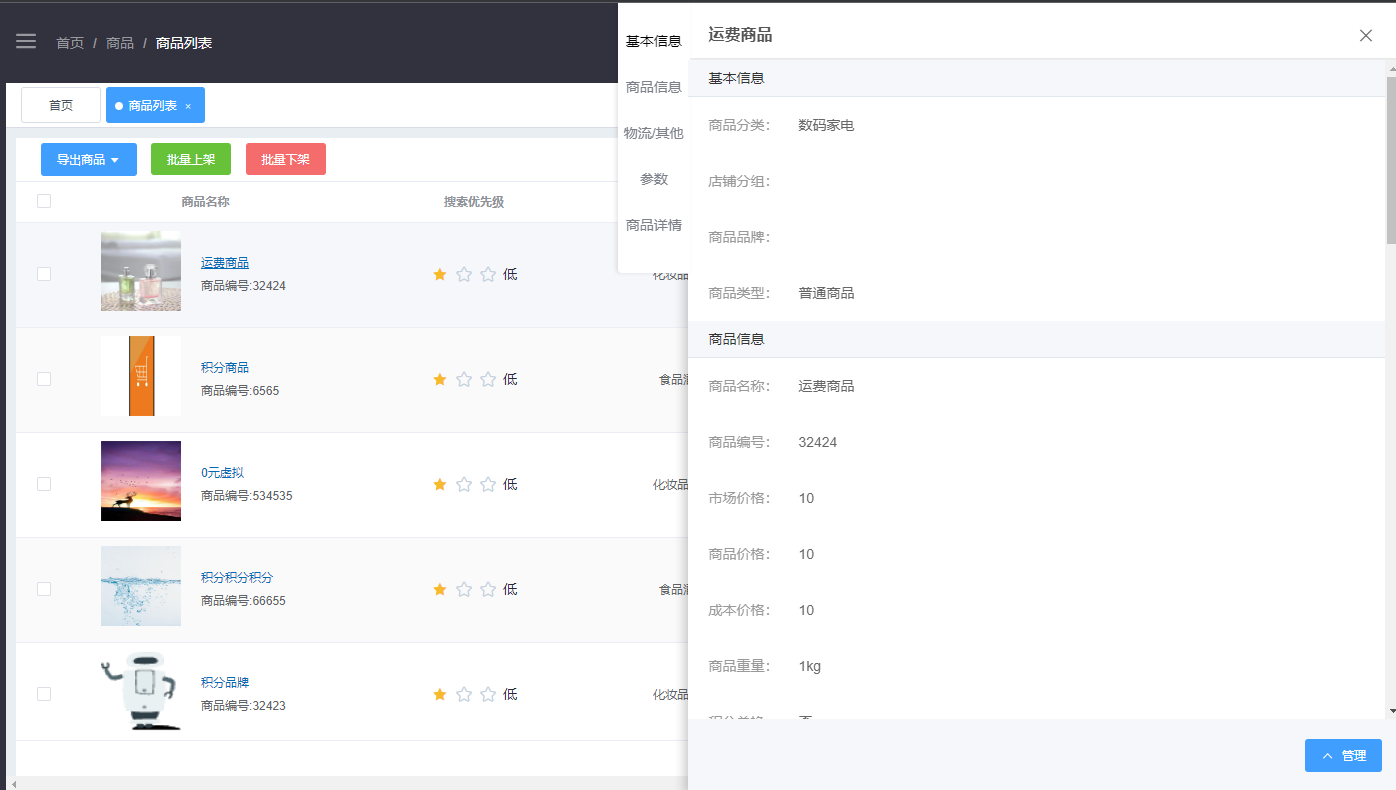Click the first gold star of 运费商品
This screenshot has width=1396, height=790.
click(440, 274)
